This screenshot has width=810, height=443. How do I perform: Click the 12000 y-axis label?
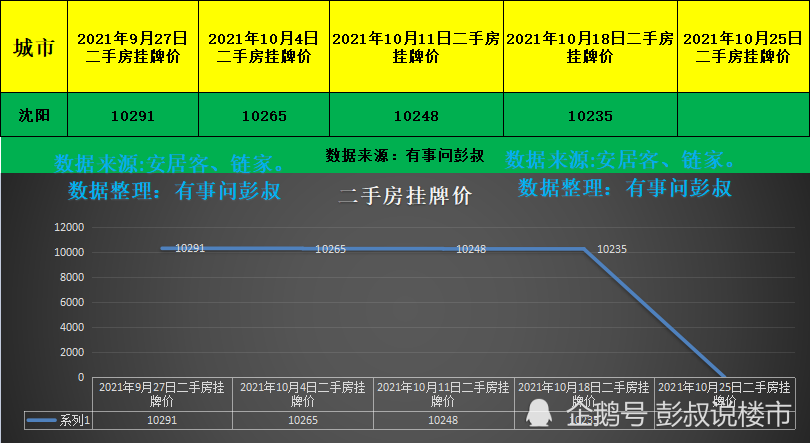69,227
